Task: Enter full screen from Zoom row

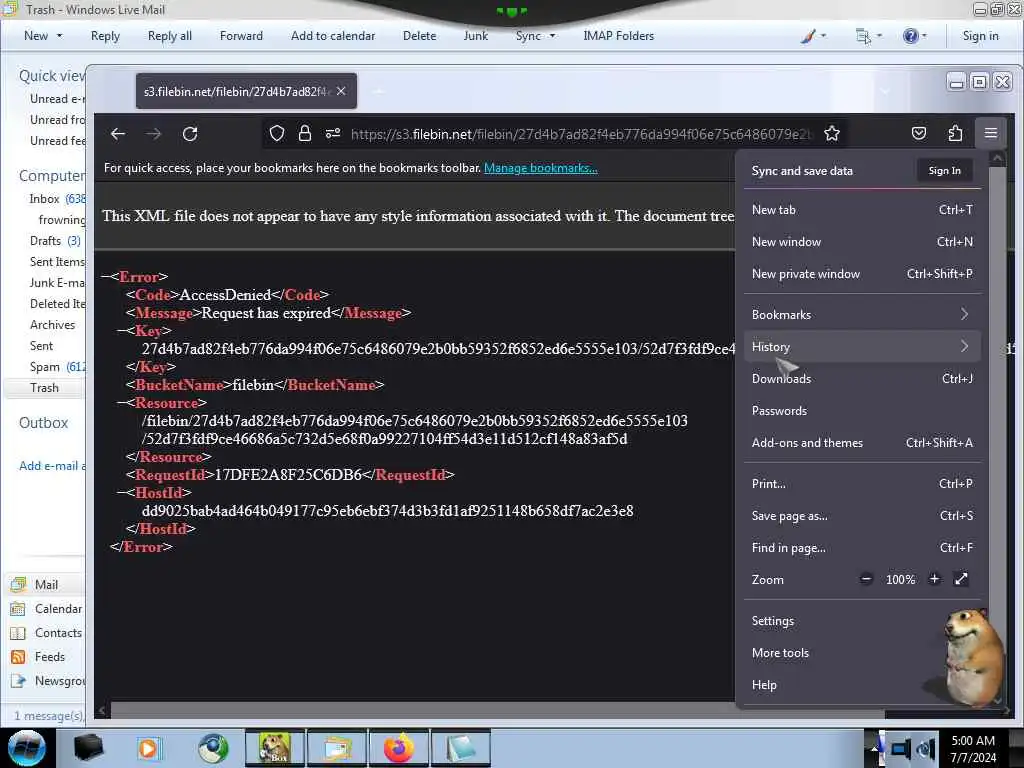Action: (x=961, y=579)
